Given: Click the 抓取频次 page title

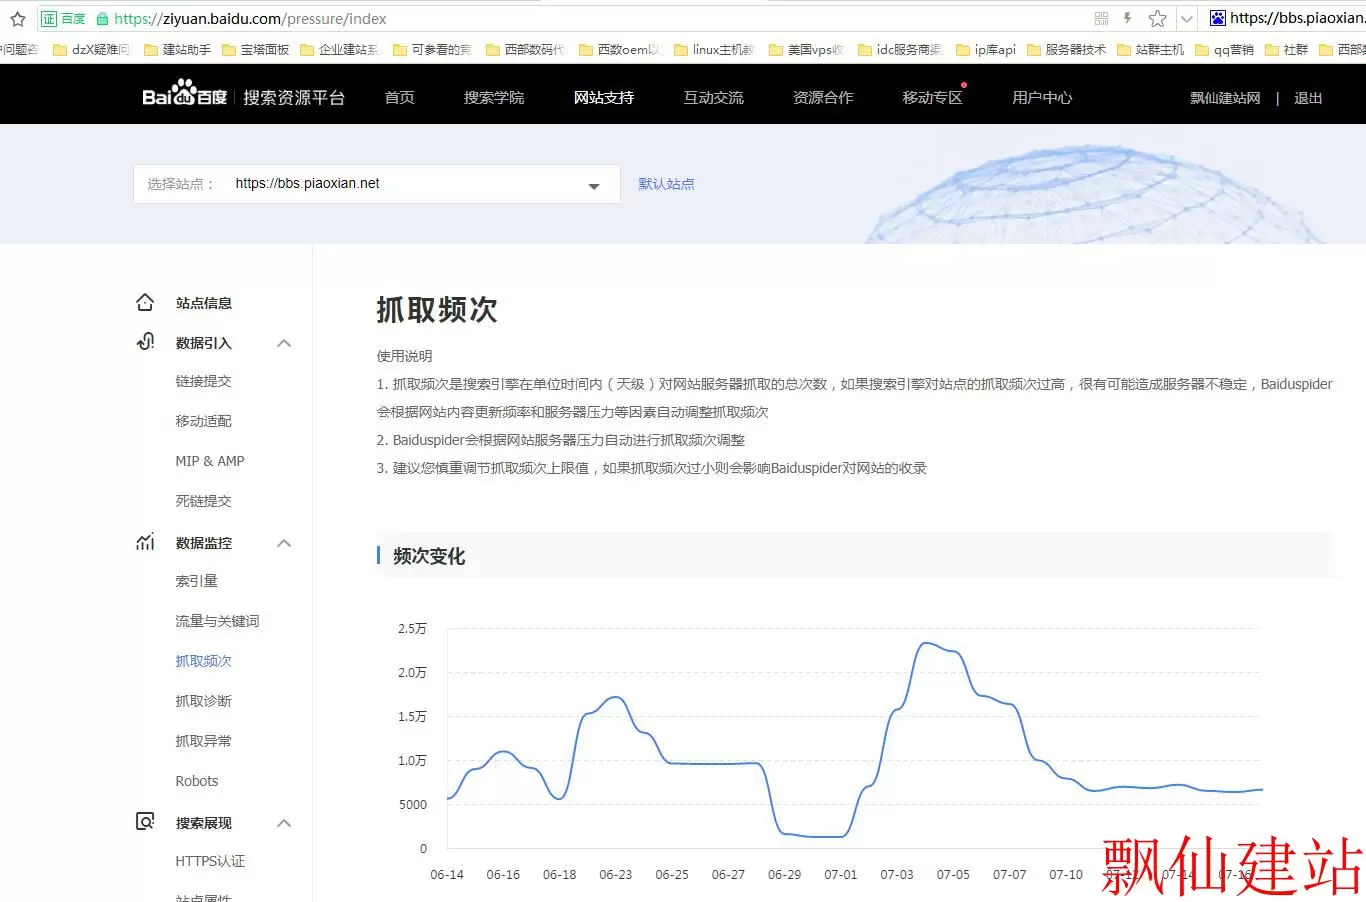Looking at the screenshot, I should click(437, 310).
